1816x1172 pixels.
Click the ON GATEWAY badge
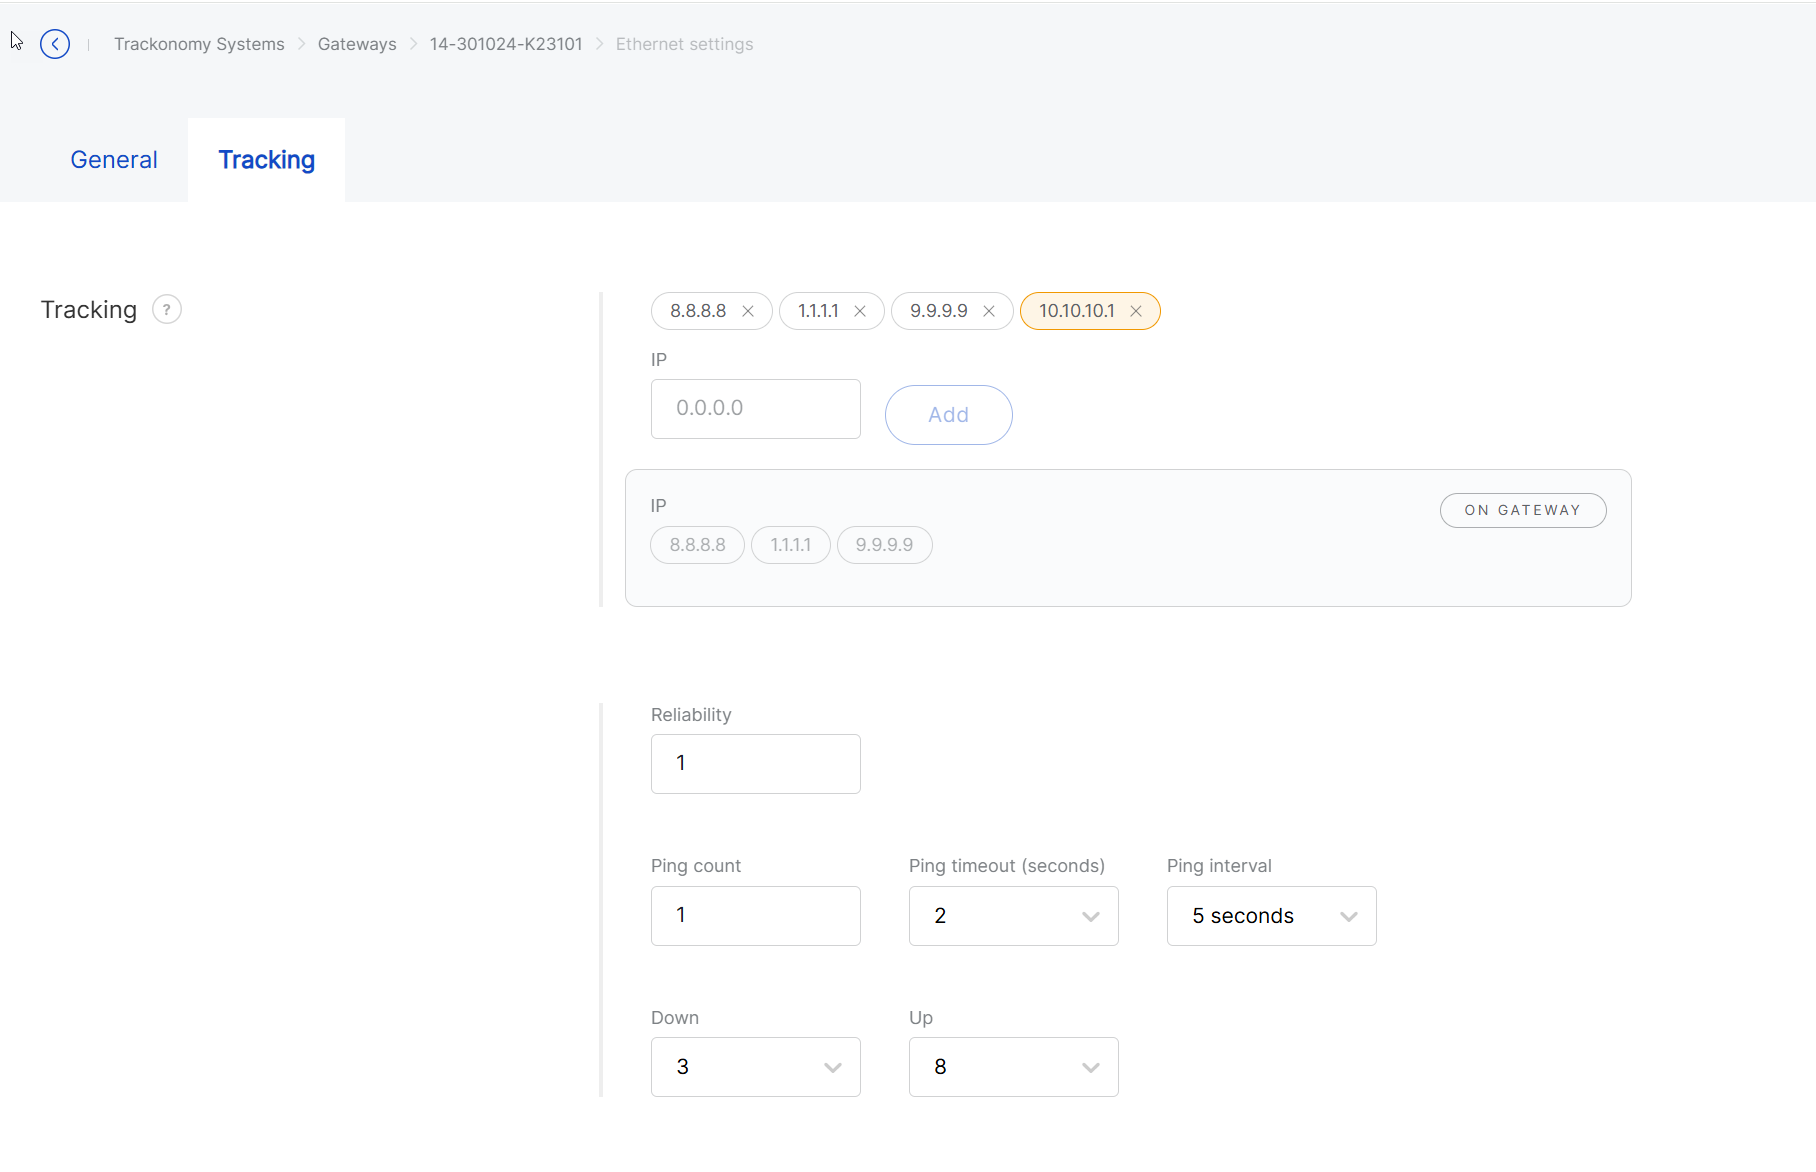[1522, 510]
